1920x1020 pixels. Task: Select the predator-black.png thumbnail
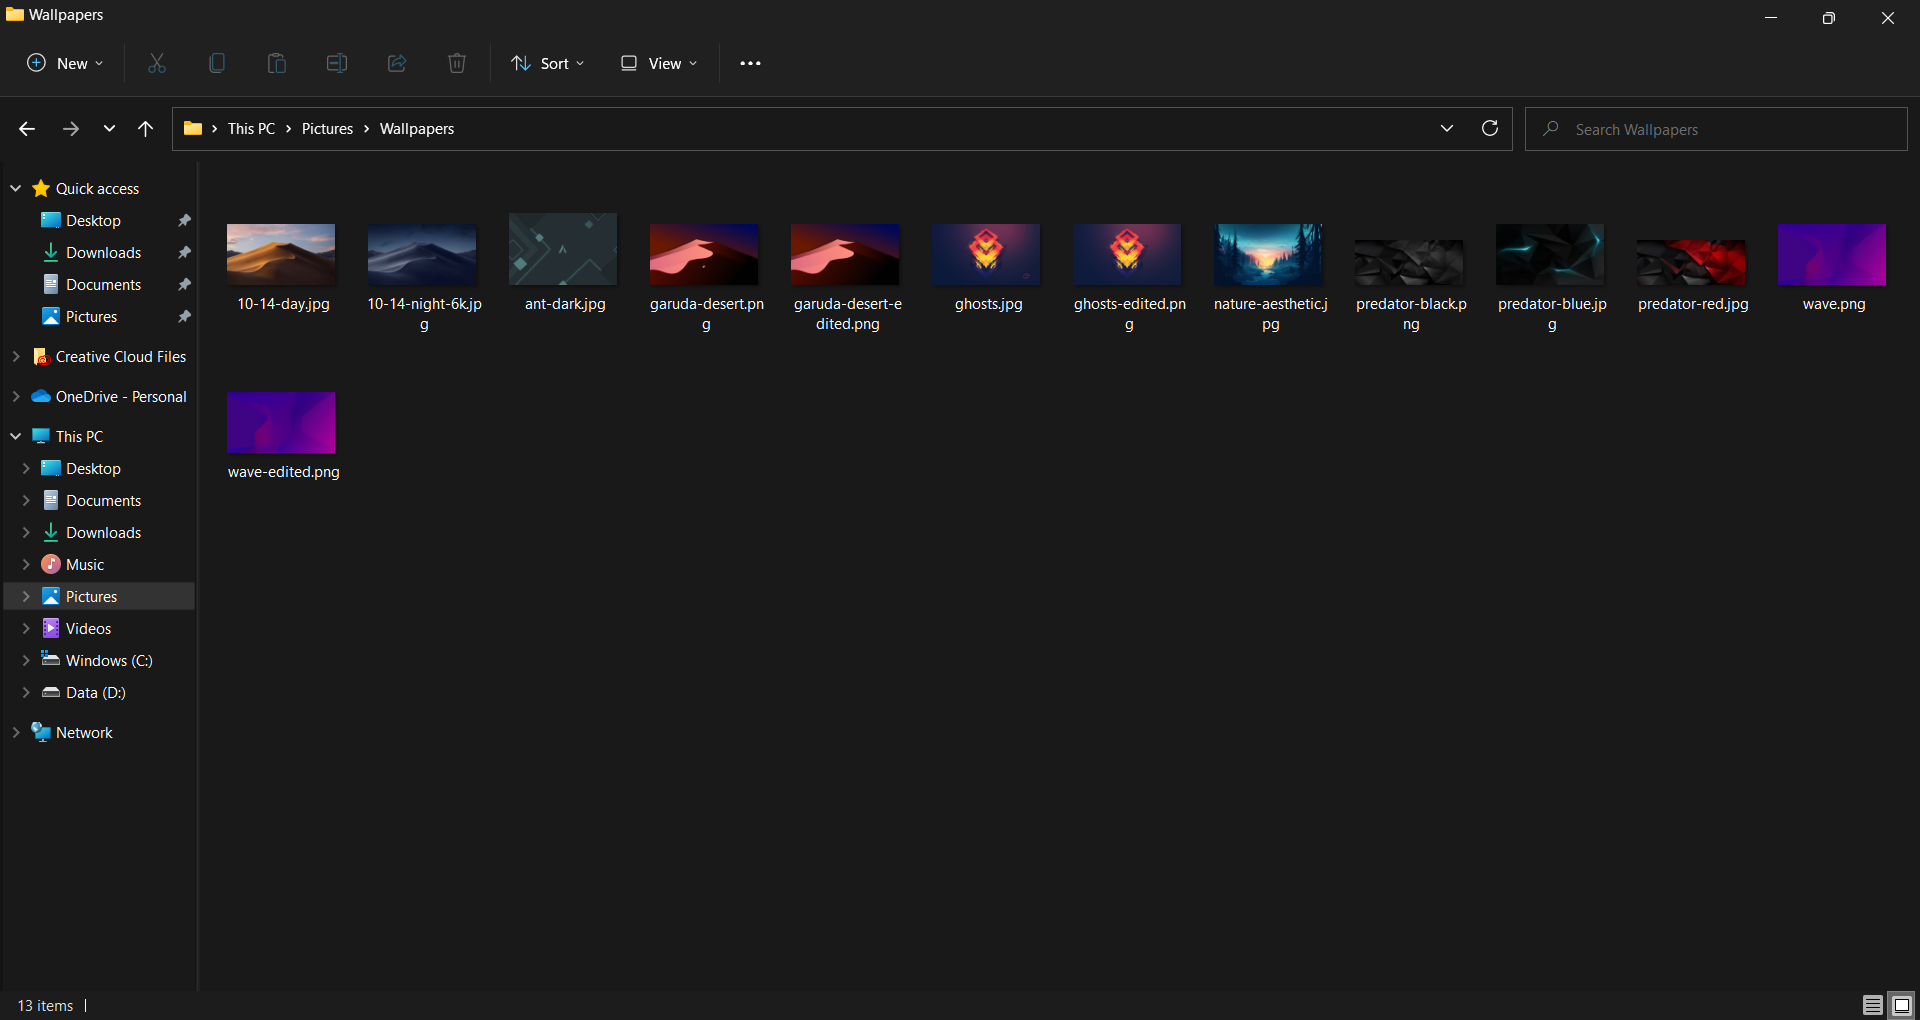click(1409, 262)
